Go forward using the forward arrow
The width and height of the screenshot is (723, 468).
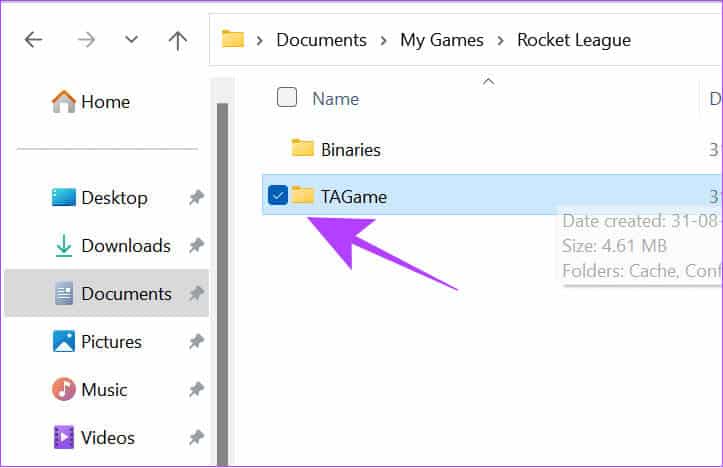point(86,40)
